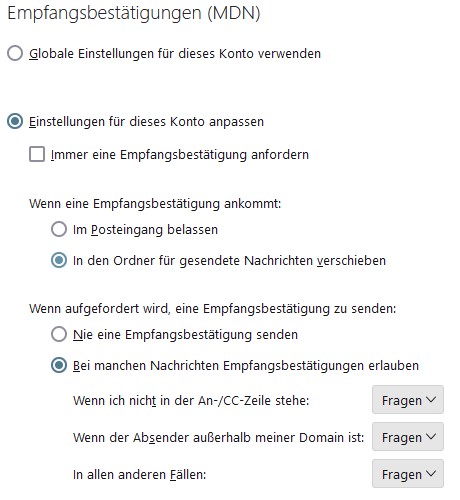The height and width of the screenshot is (500, 460).
Task: Click the 'Empfangsbestätigungen (MDN)' heading
Action: click(x=134, y=14)
